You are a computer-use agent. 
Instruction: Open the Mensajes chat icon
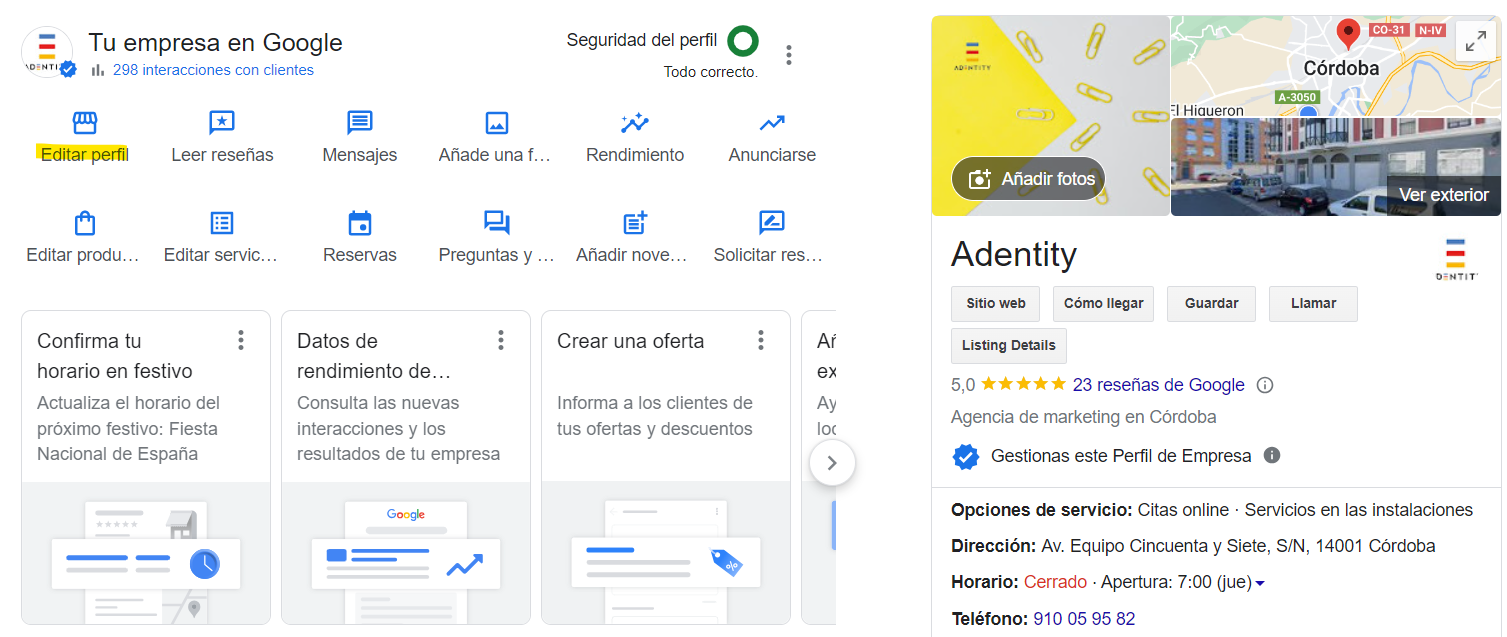[359, 123]
